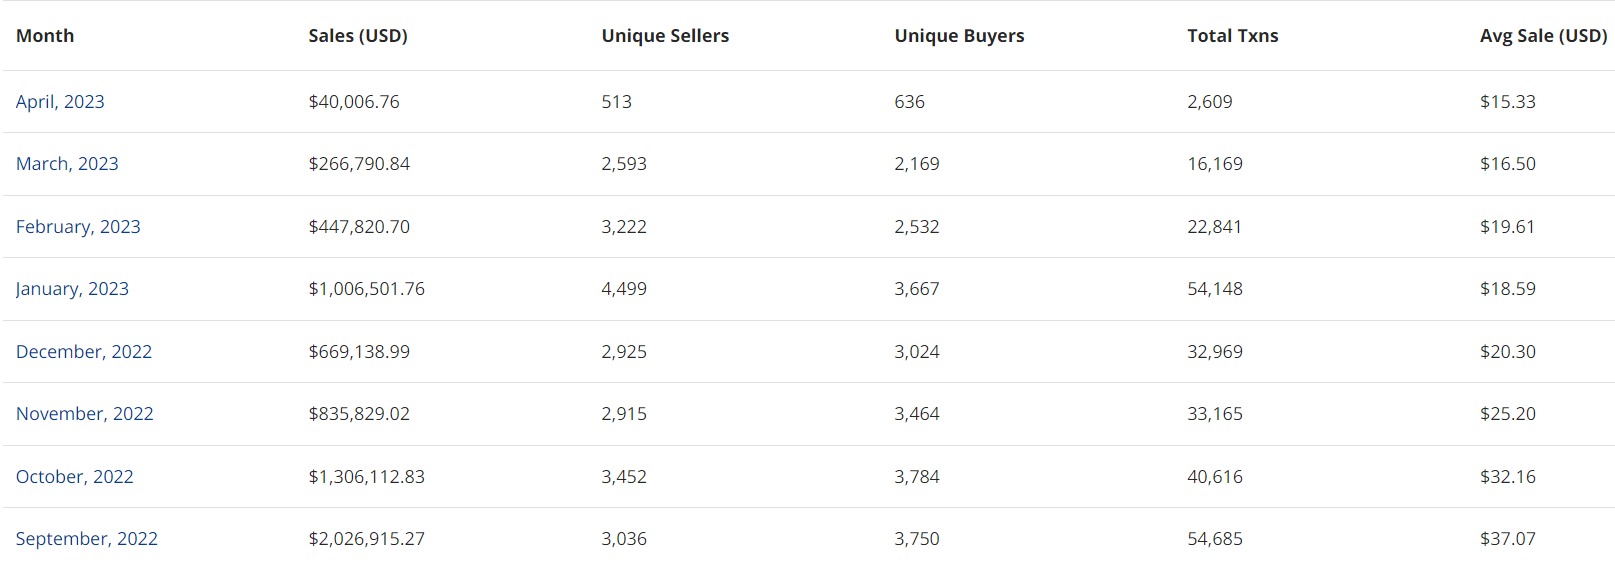Sort by the Unique Buyers column header
Viewport: 1615px width, 569px height.
coord(959,36)
